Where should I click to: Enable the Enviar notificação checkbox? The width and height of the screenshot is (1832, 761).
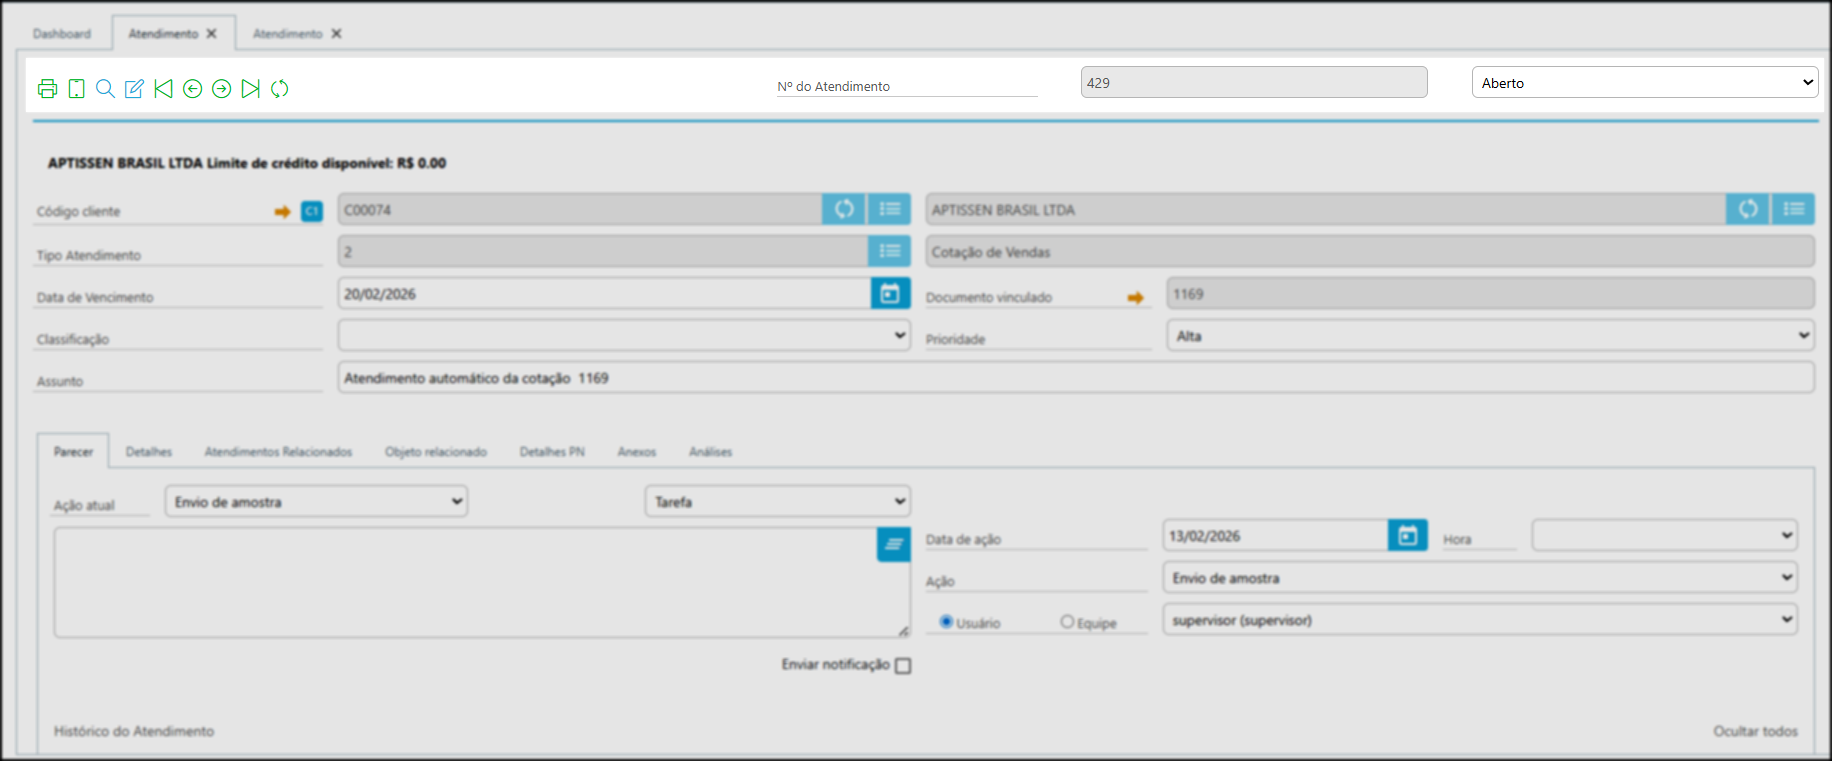coord(903,666)
